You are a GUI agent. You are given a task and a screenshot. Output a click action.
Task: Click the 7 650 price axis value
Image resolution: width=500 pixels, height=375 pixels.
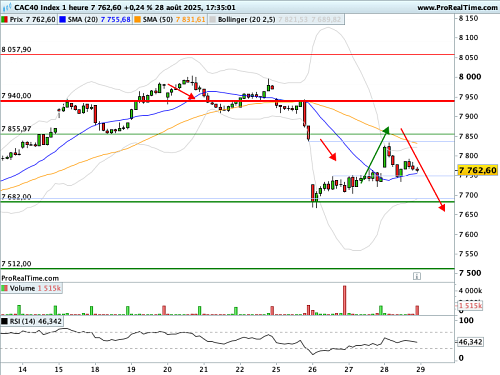[x=468, y=214]
